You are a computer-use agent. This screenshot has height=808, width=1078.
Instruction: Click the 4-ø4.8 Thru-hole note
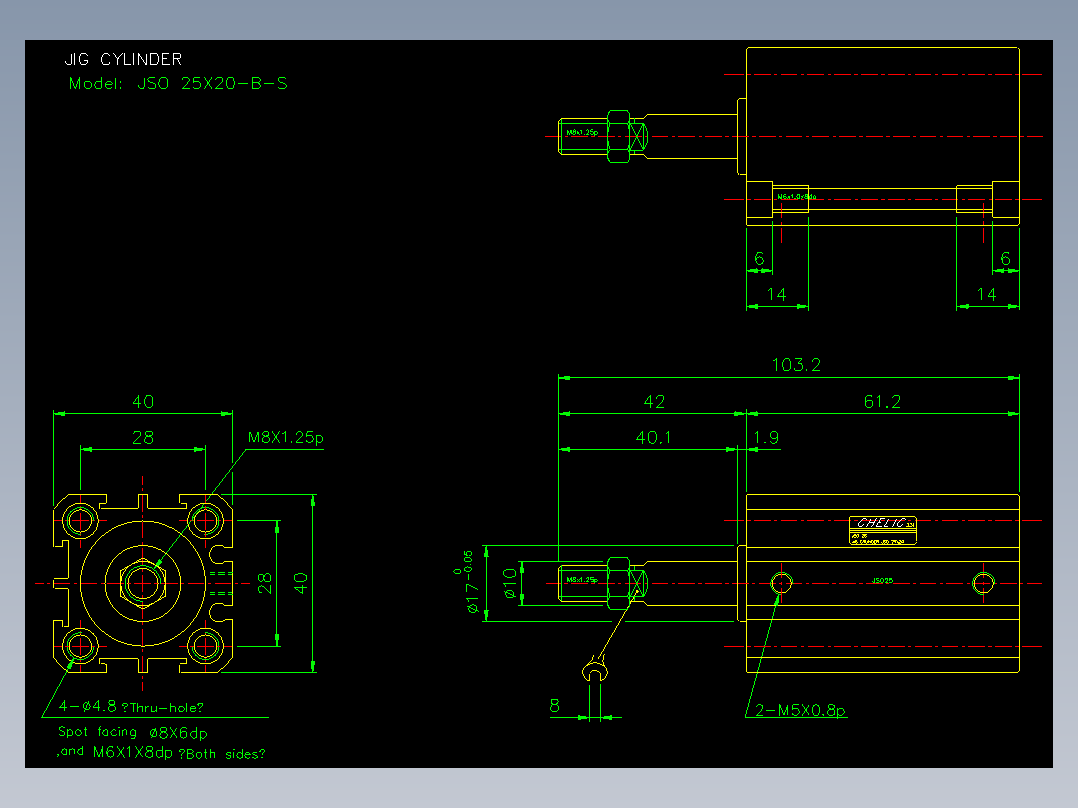click(x=131, y=707)
